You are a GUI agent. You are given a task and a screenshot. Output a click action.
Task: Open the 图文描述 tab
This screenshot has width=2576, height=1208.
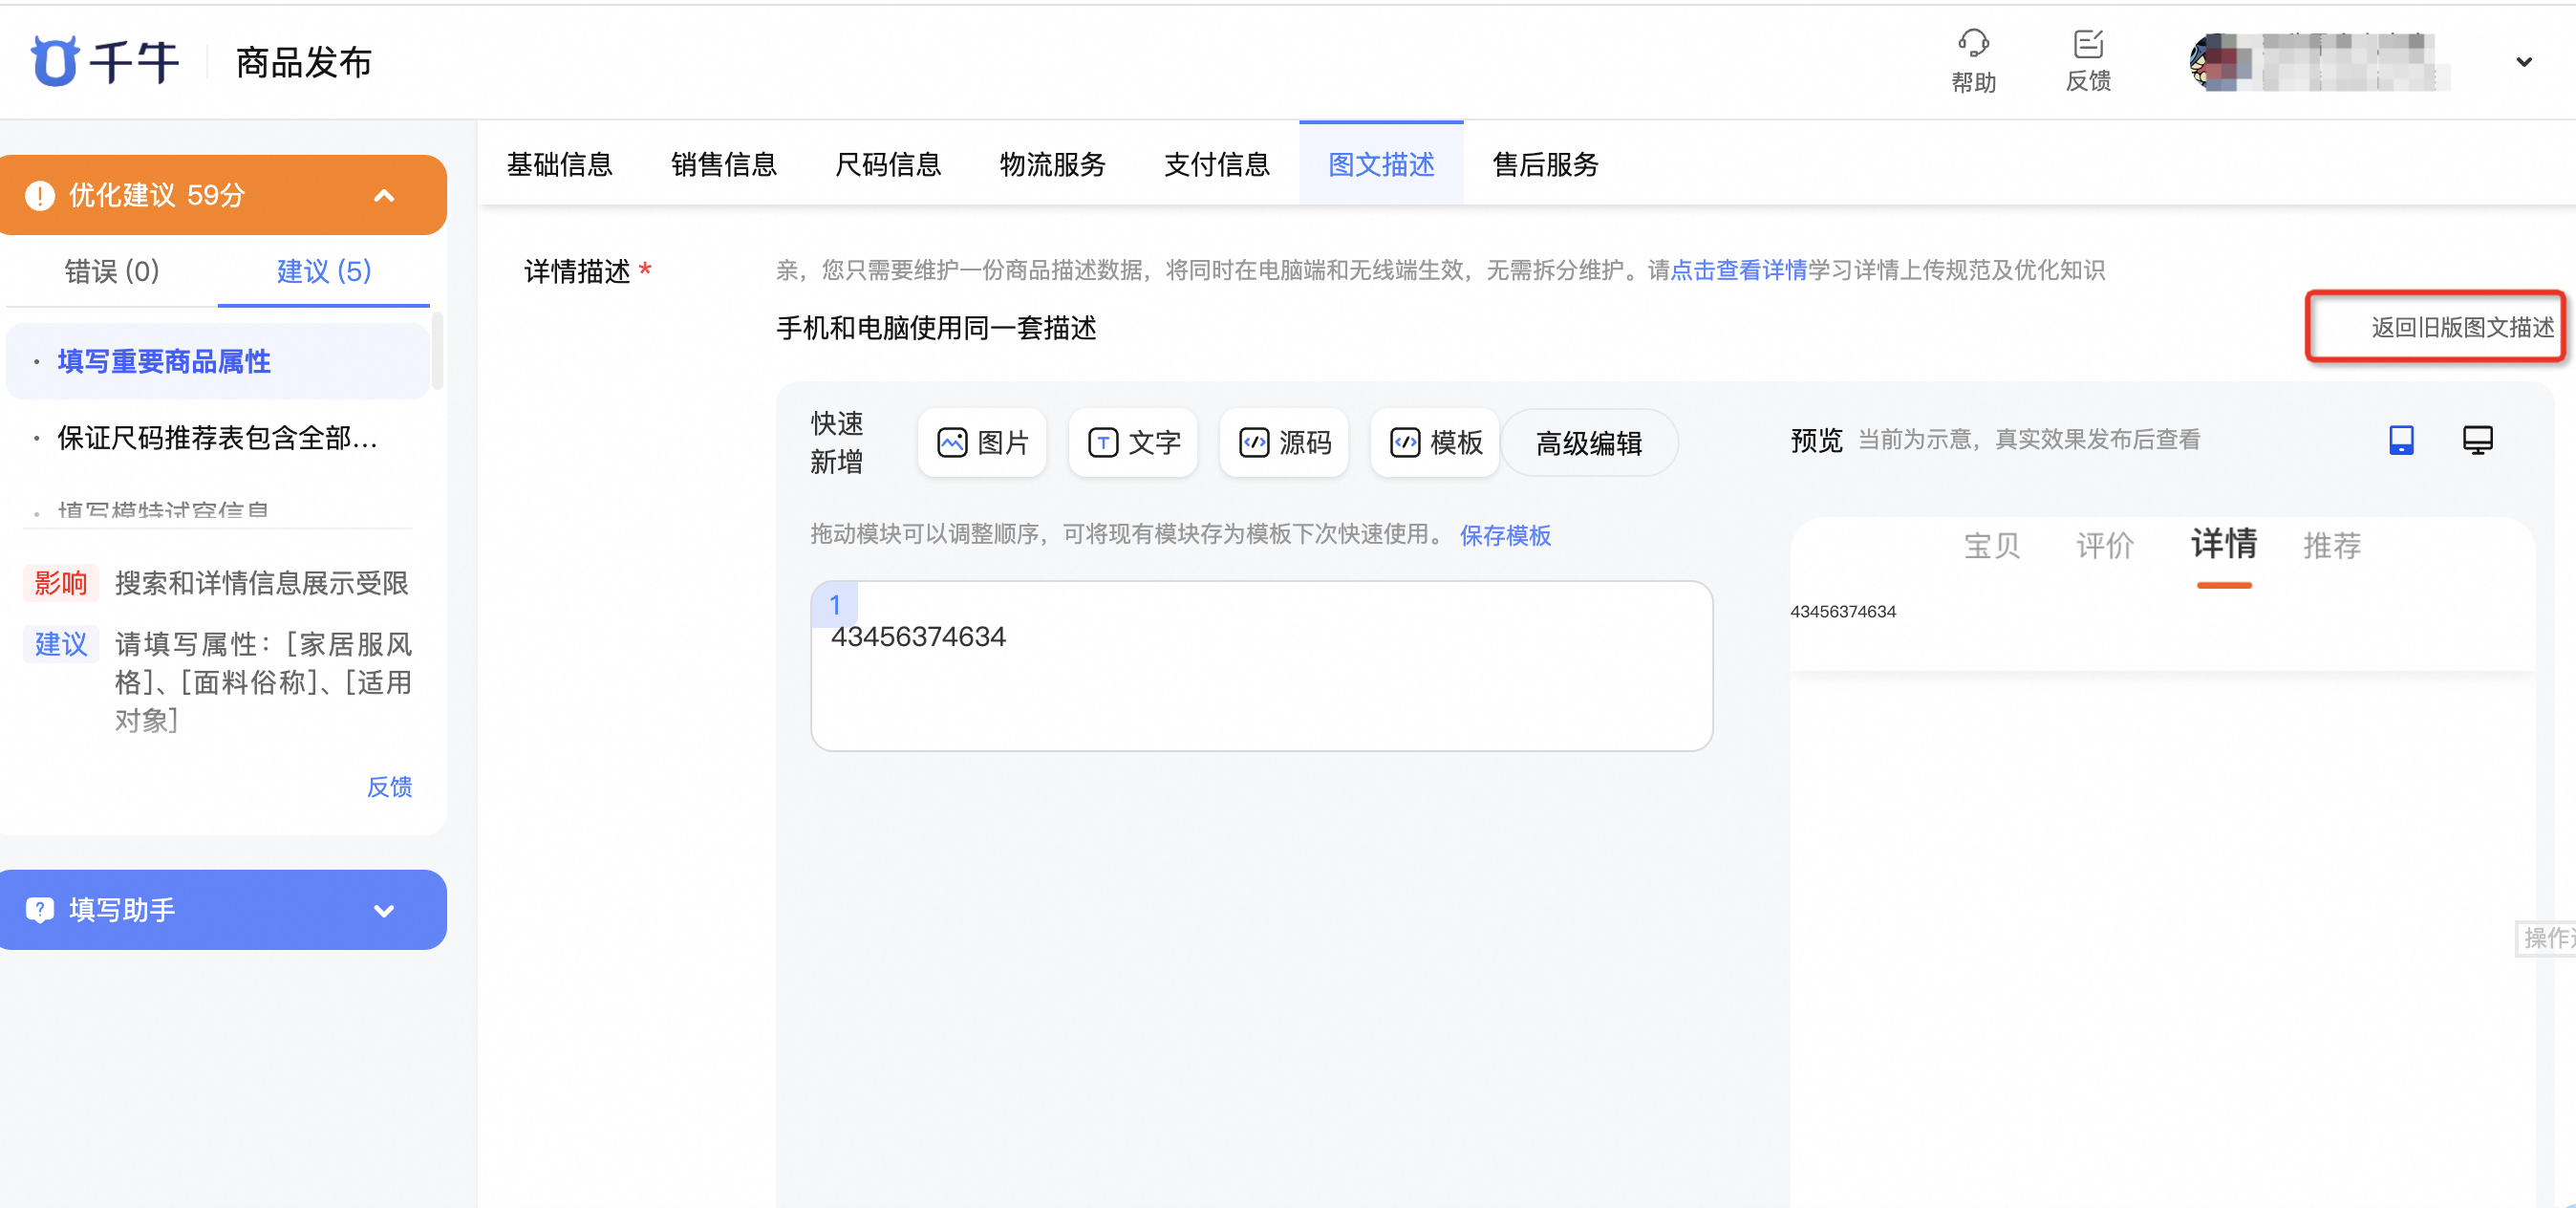tap(1381, 164)
